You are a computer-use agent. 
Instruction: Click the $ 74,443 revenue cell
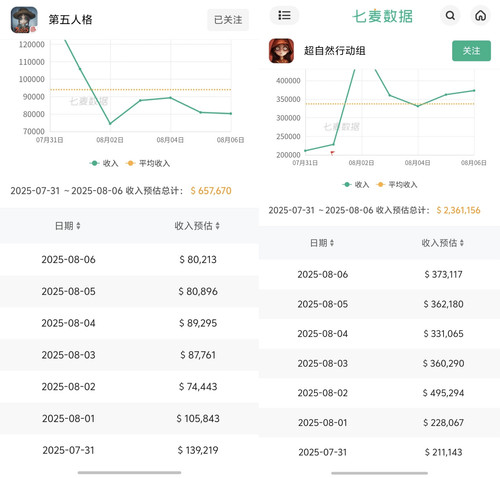(x=198, y=386)
